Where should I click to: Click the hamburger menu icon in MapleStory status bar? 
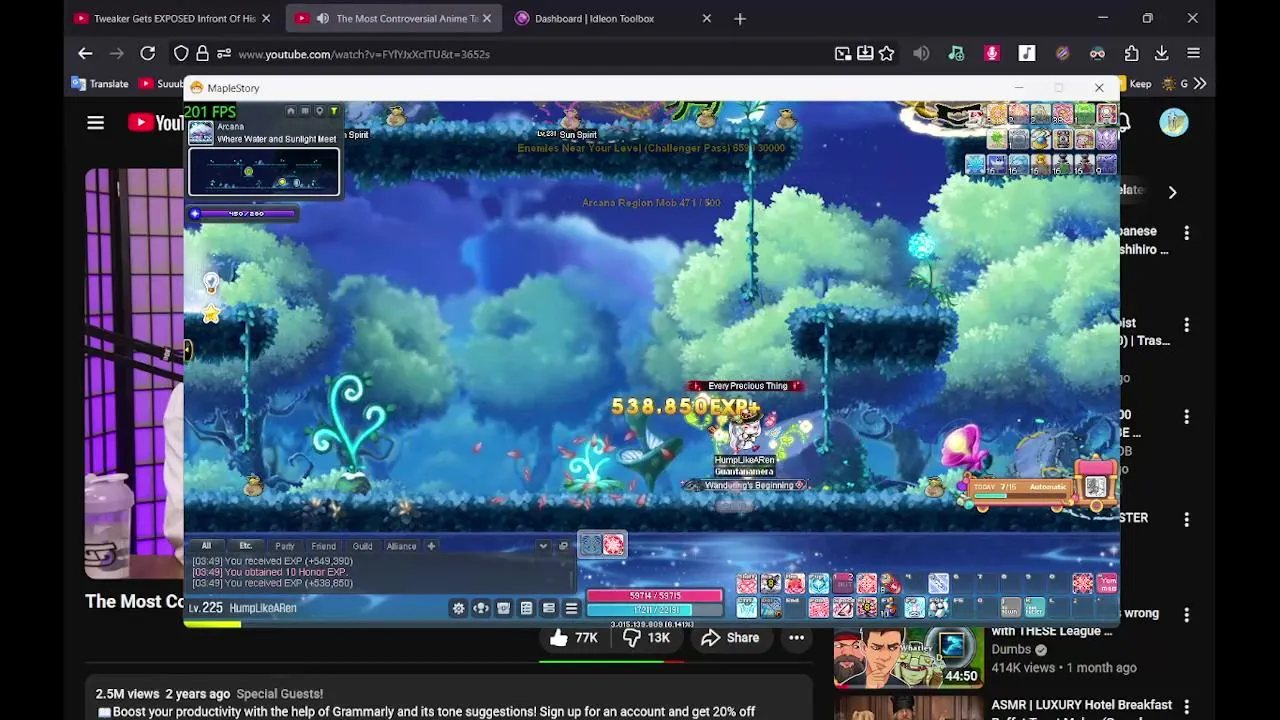[x=571, y=608]
